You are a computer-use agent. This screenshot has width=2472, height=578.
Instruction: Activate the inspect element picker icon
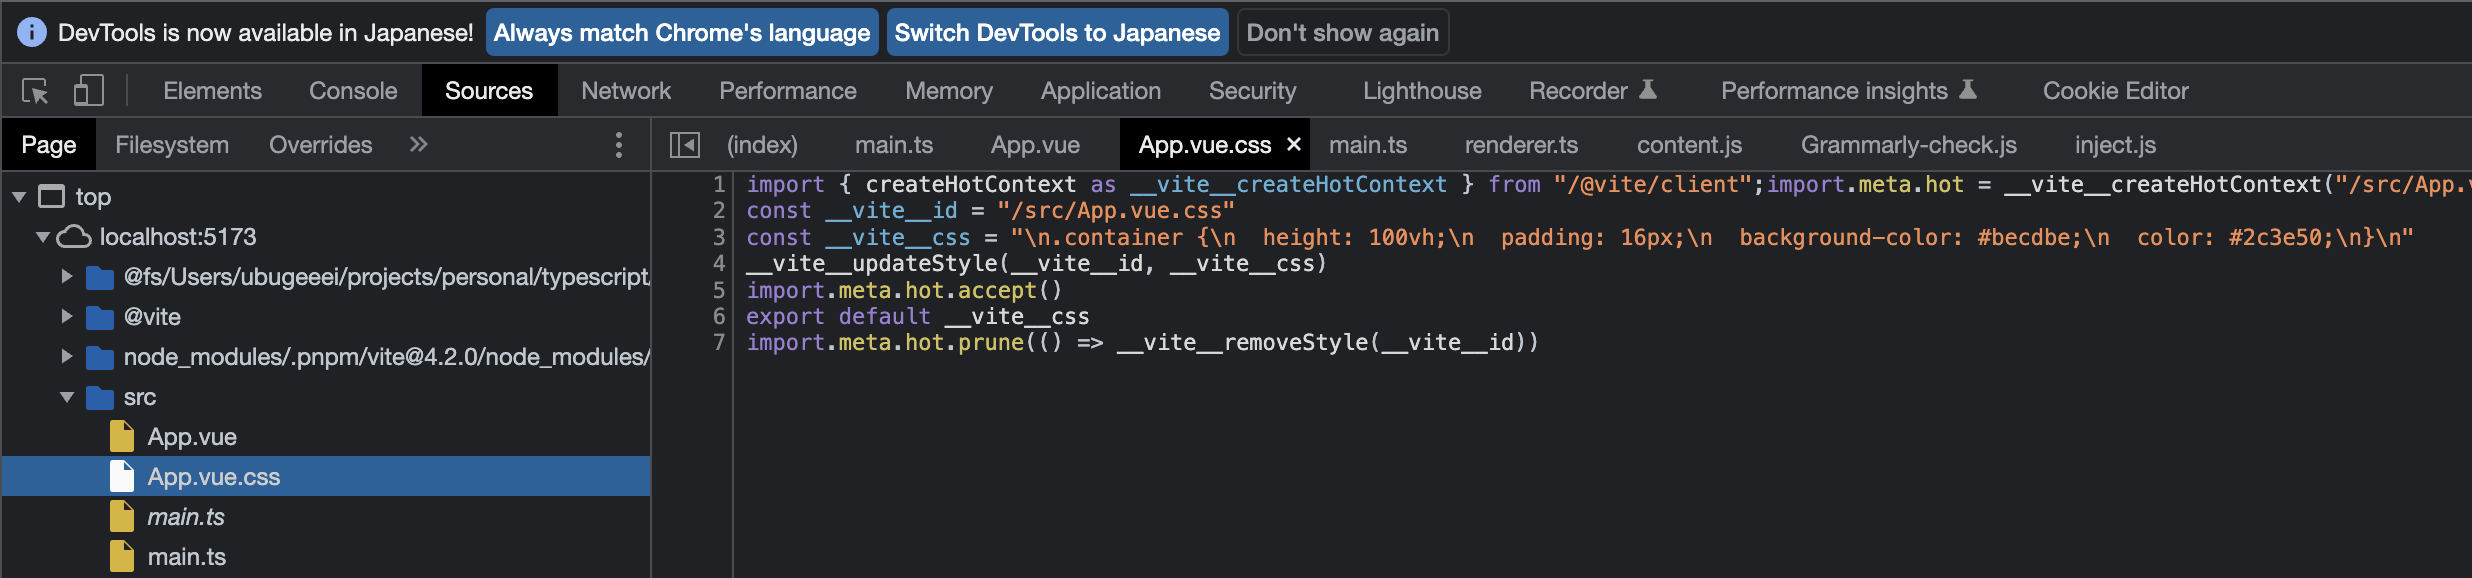[35, 91]
